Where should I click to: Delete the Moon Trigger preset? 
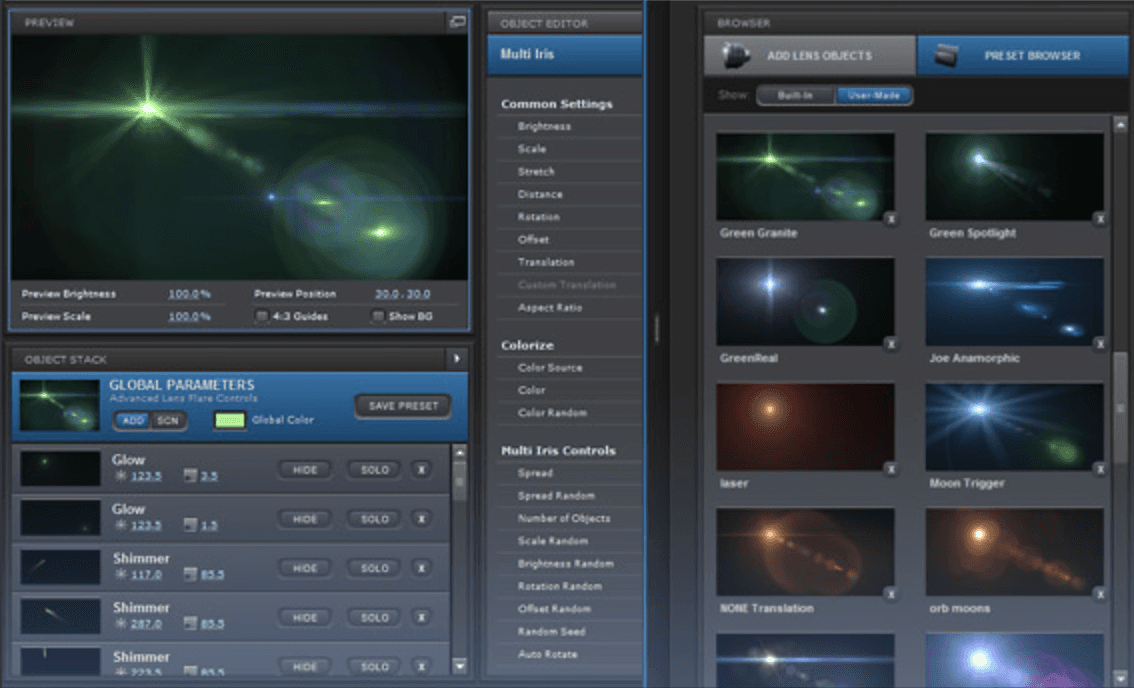click(1100, 469)
